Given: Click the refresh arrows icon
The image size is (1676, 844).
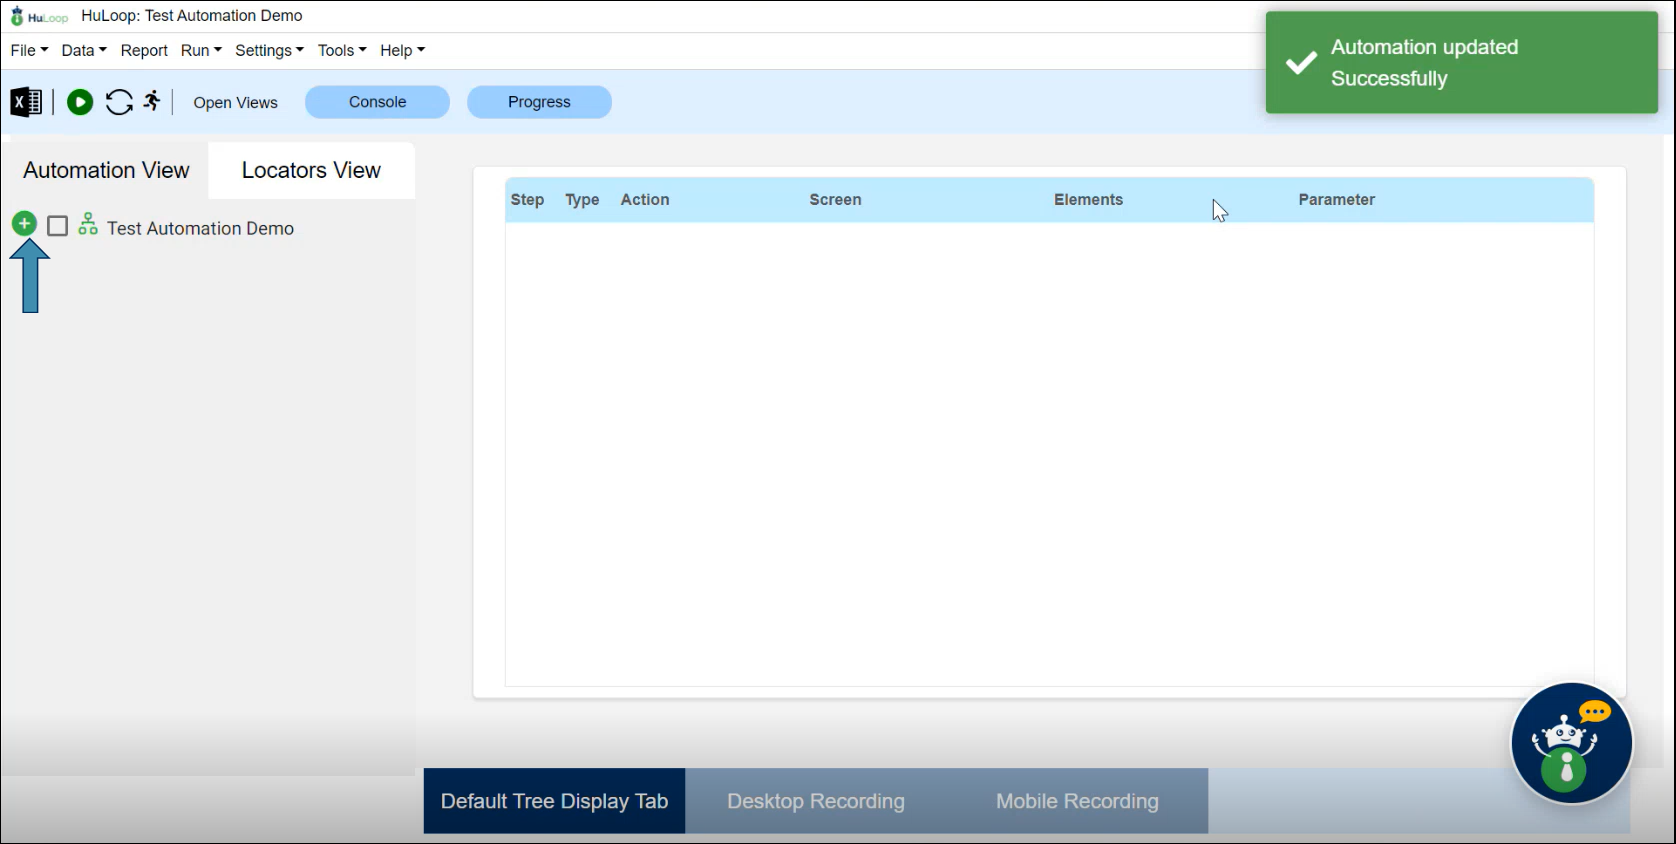Looking at the screenshot, I should click(x=119, y=102).
